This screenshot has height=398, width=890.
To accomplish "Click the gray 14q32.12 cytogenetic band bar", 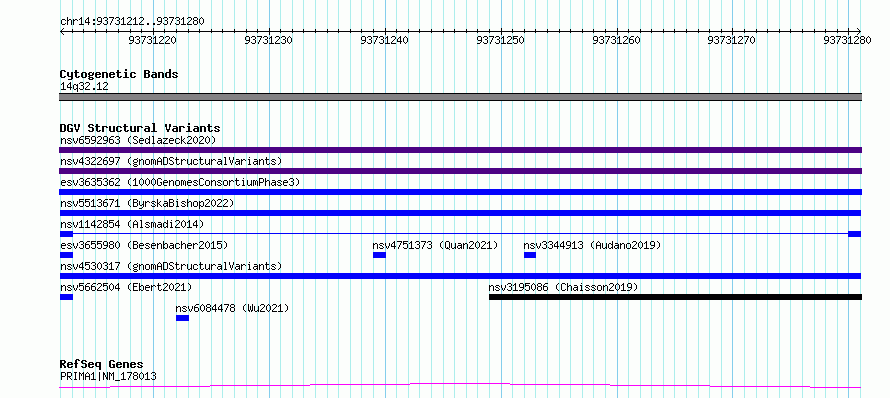I will click(460, 97).
